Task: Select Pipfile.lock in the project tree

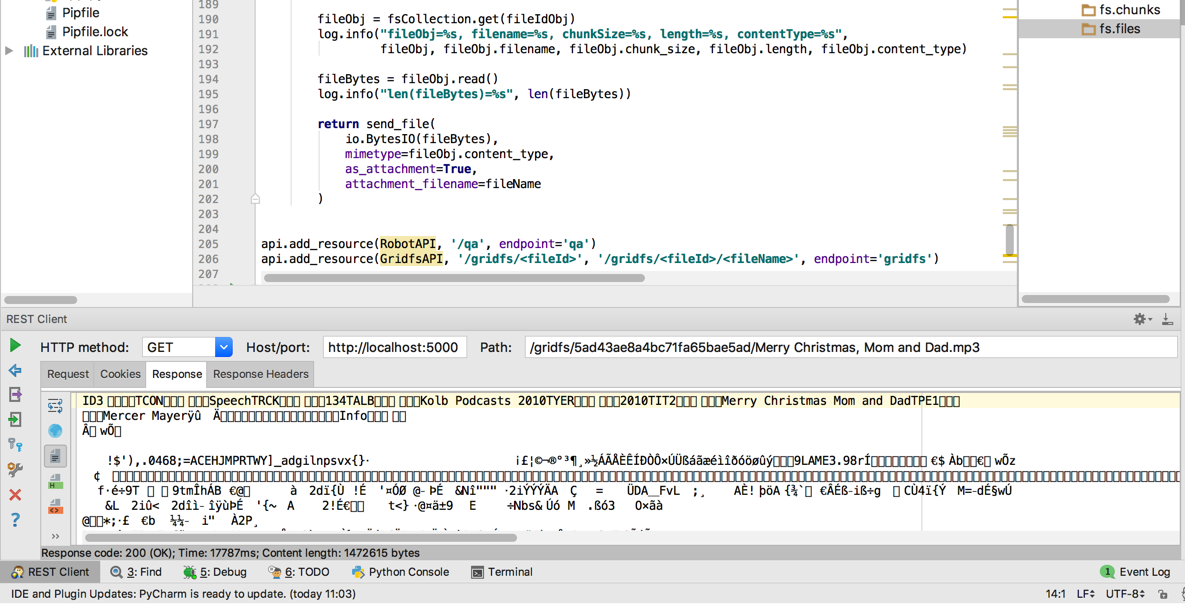Action: click(94, 32)
